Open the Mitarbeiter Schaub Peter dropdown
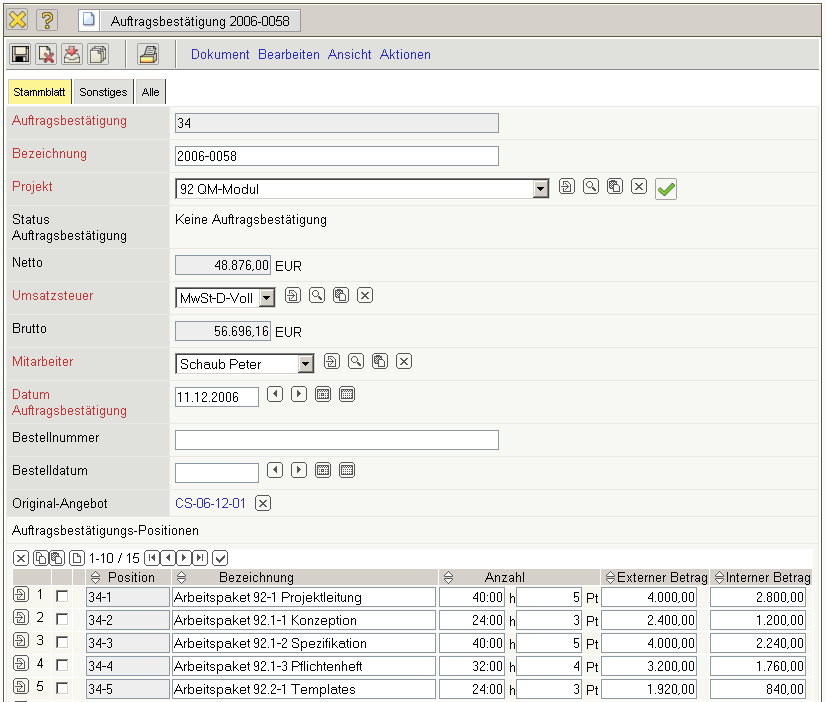The image size is (826, 702). tap(306, 364)
